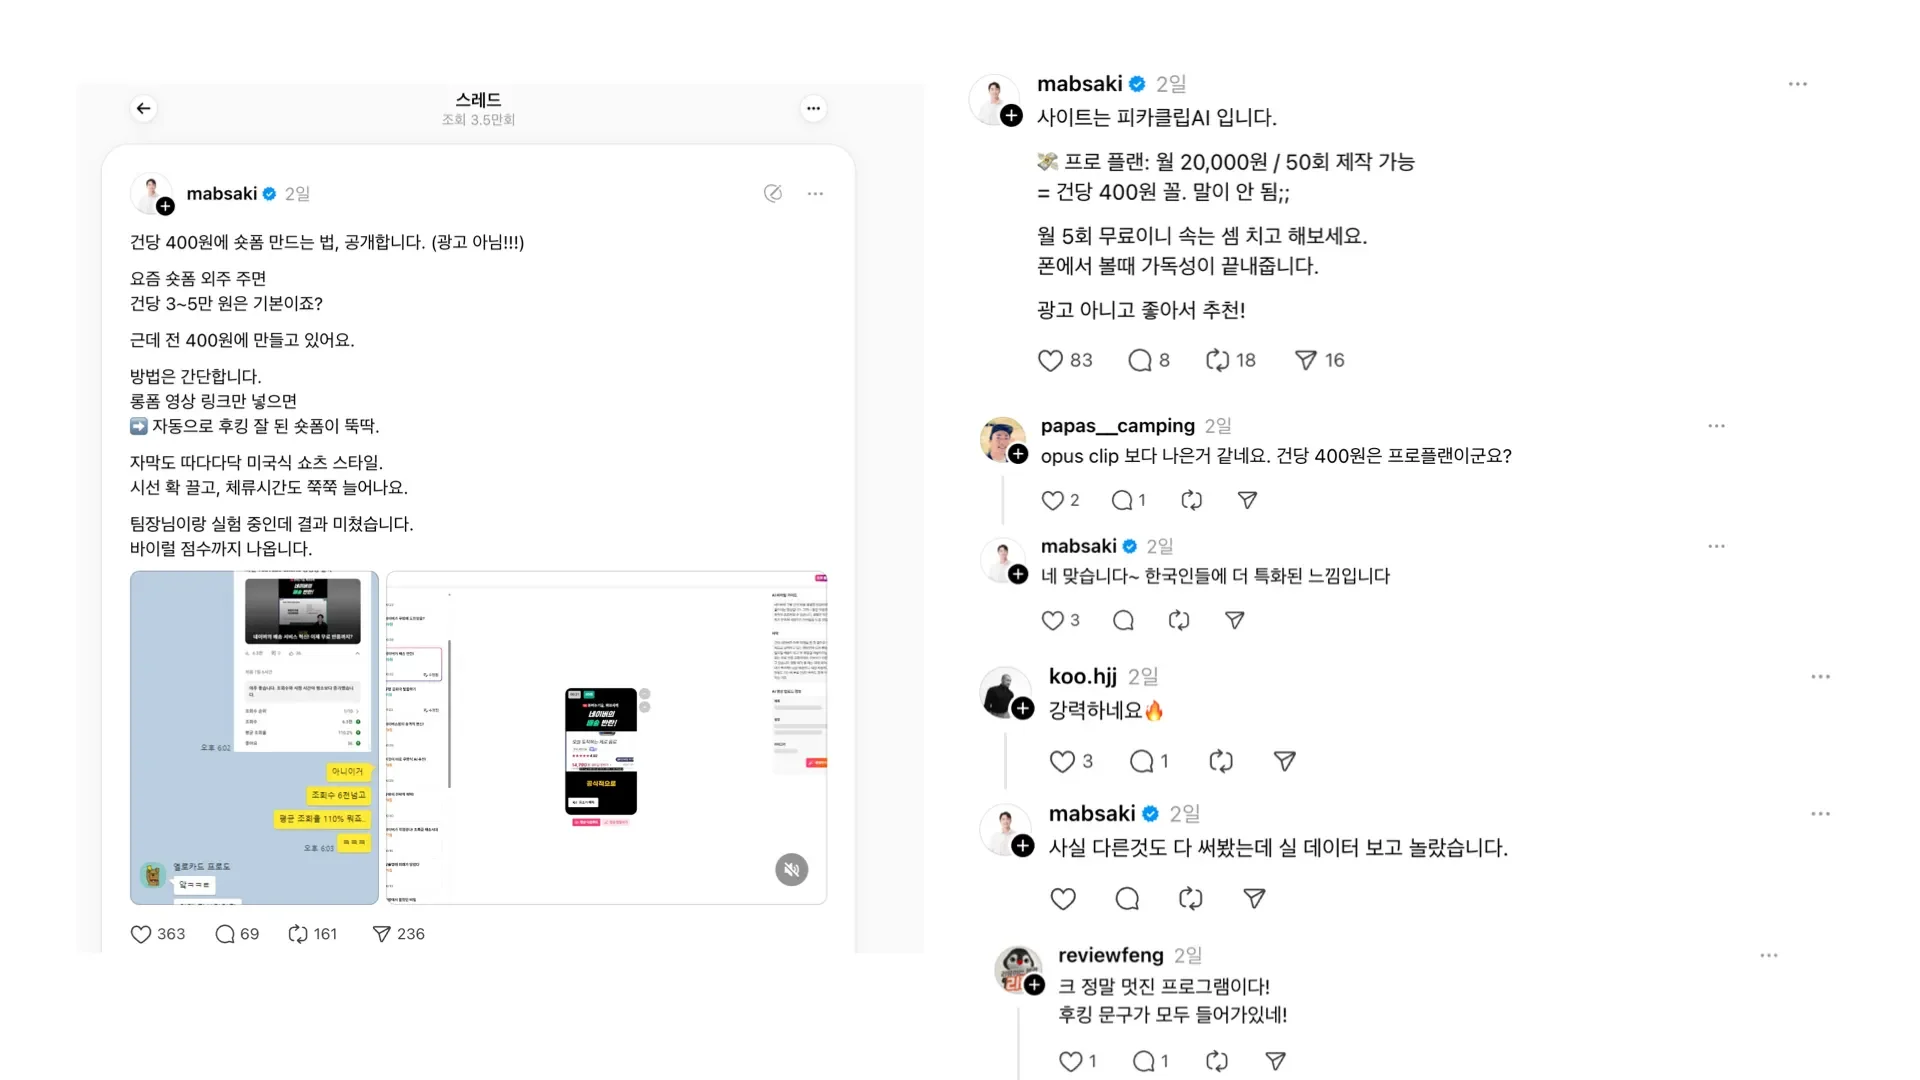Share the pricing reply with 16 shares
The height and width of the screenshot is (1080, 1920).
(1305, 360)
